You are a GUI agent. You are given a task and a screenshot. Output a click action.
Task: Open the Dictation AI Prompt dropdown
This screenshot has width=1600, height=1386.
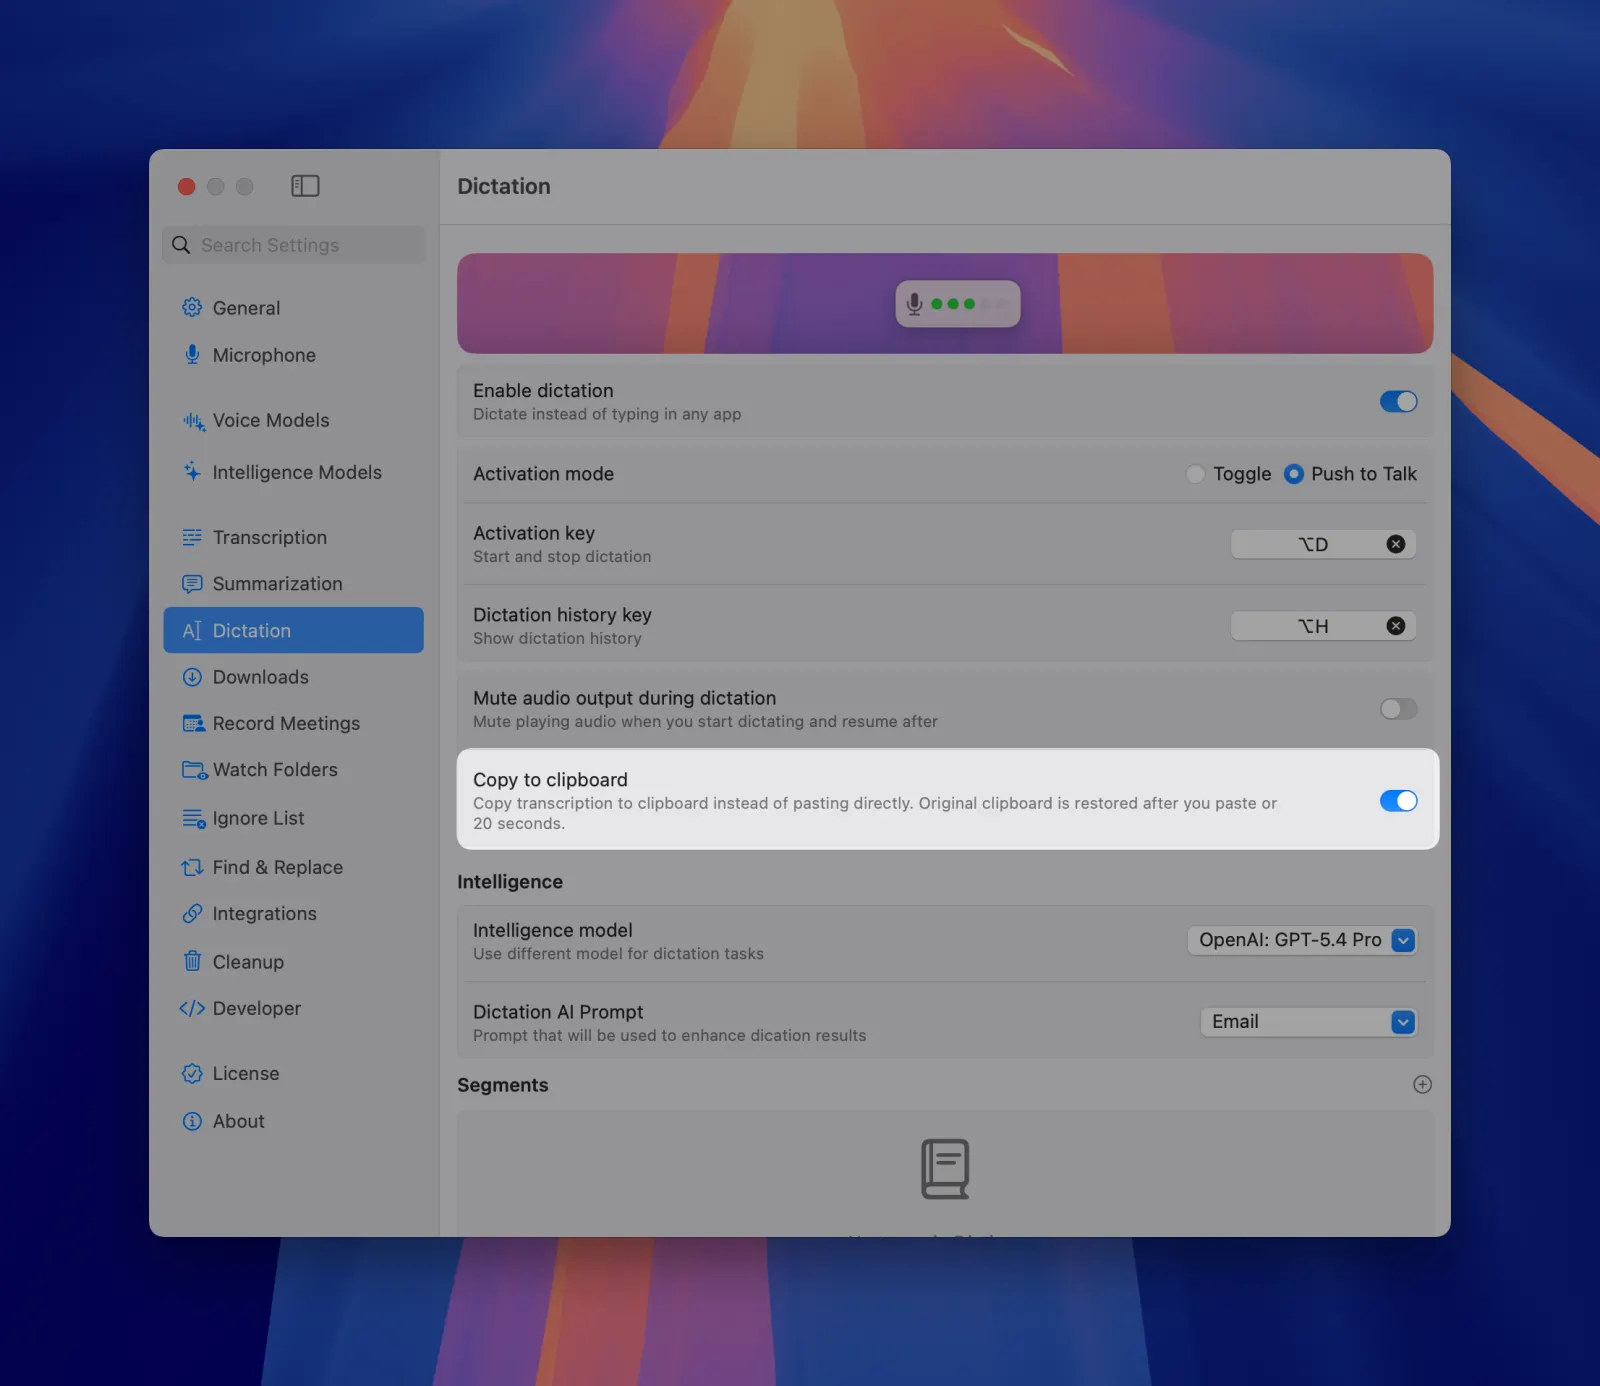click(x=1308, y=1022)
